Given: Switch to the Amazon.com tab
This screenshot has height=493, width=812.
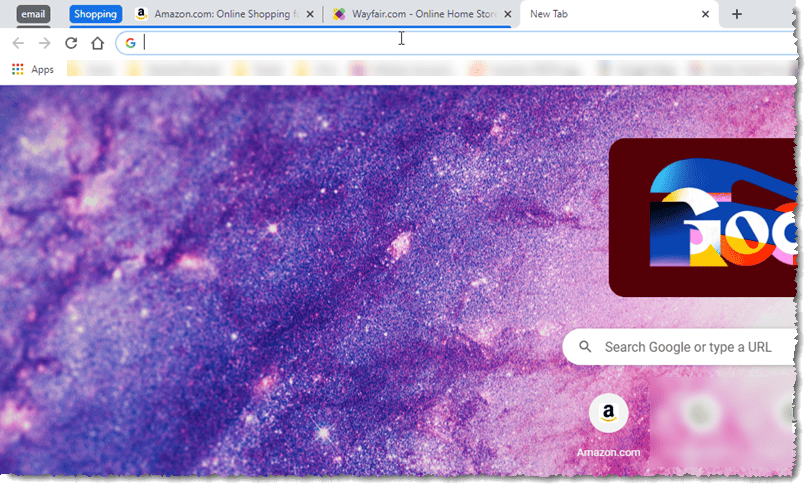Looking at the screenshot, I should pyautogui.click(x=225, y=14).
